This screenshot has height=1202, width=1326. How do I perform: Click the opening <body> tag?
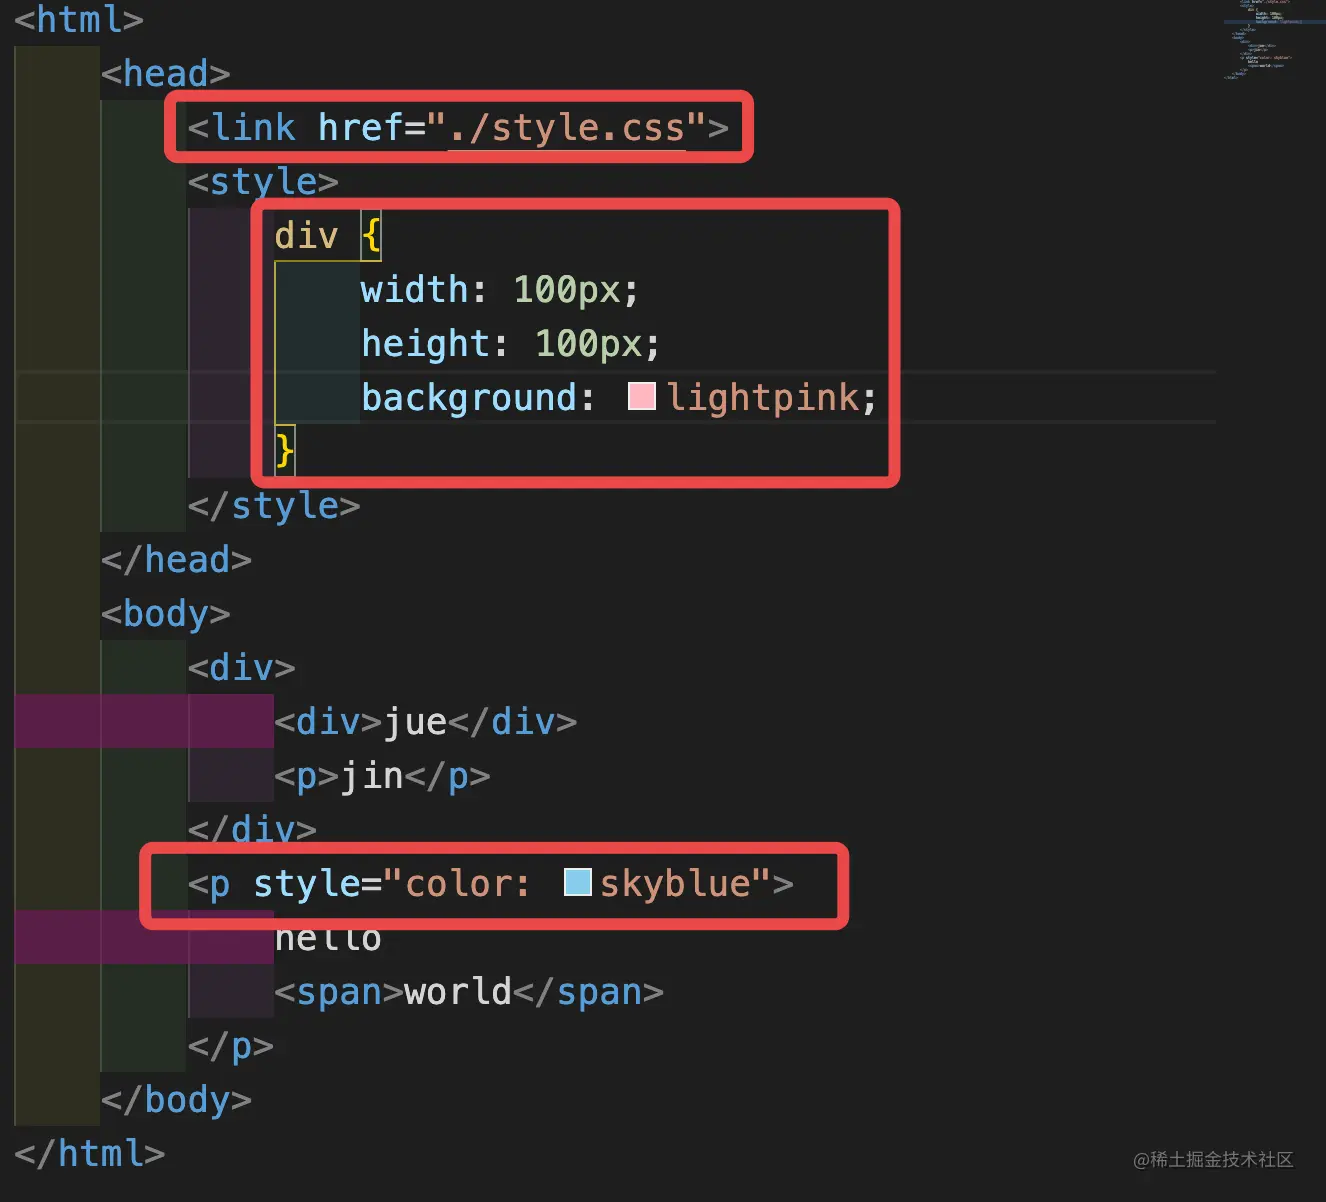click(x=166, y=614)
